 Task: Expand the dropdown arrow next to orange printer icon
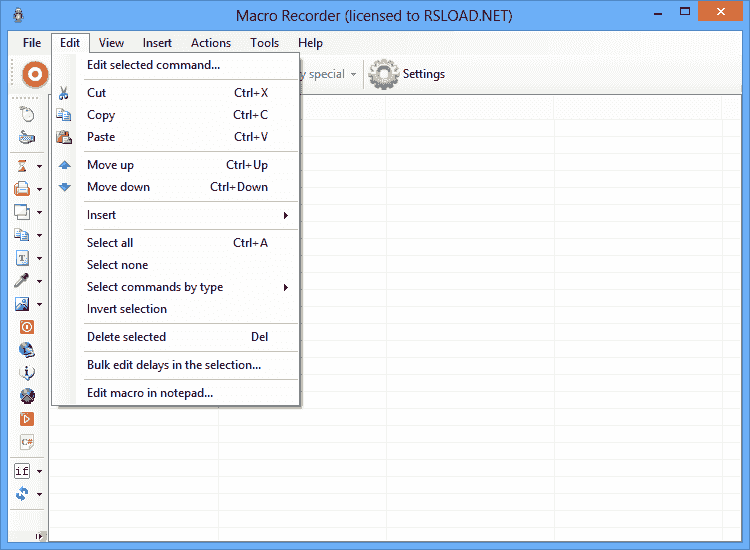tap(39, 189)
